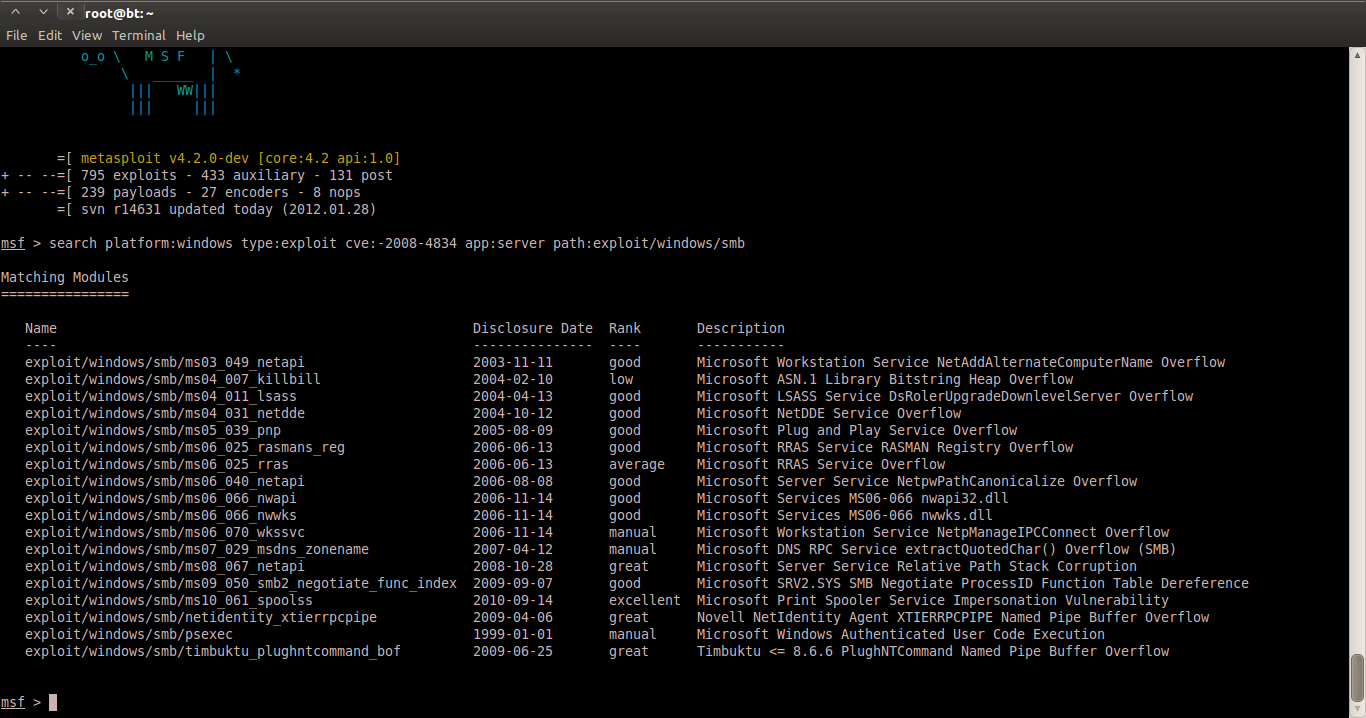Viewport: 1366px width, 718px height.
Task: Select exploit/windows/smb/ms06_025_rasmans_reg text
Action: (x=185, y=447)
